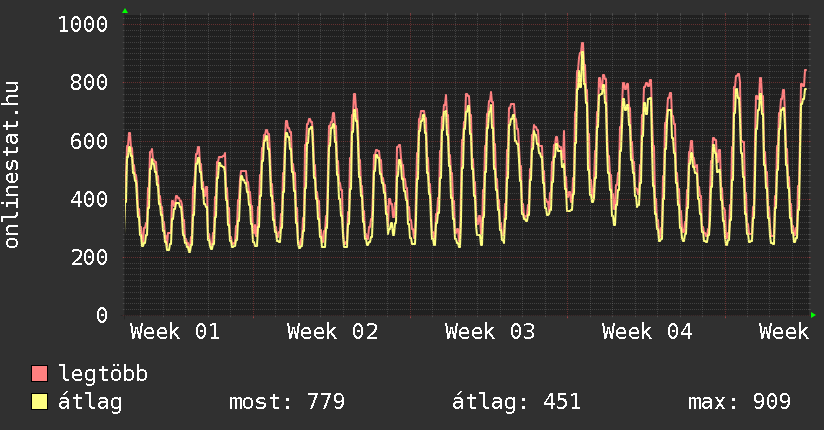Click the 800 y-axis tick label
Viewport: 824px width, 430px height.
[89, 82]
